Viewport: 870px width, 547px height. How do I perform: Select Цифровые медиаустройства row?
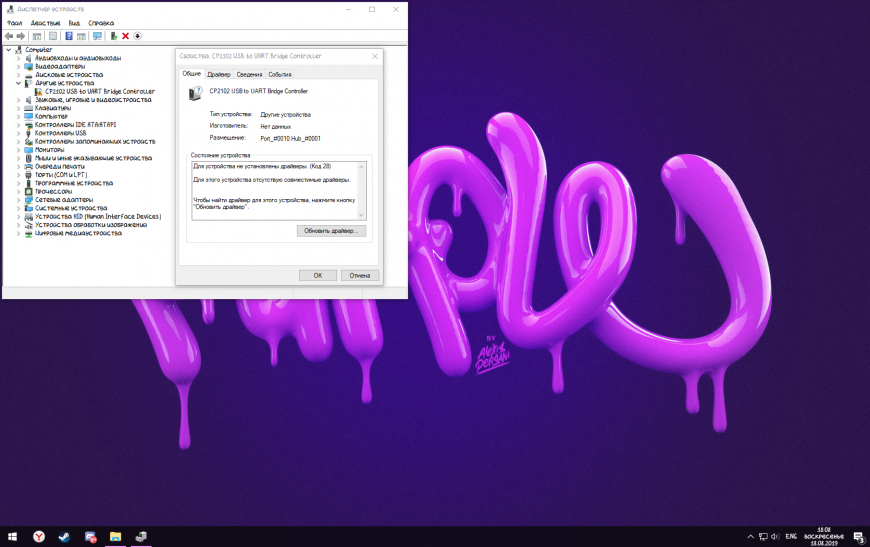(x=78, y=233)
